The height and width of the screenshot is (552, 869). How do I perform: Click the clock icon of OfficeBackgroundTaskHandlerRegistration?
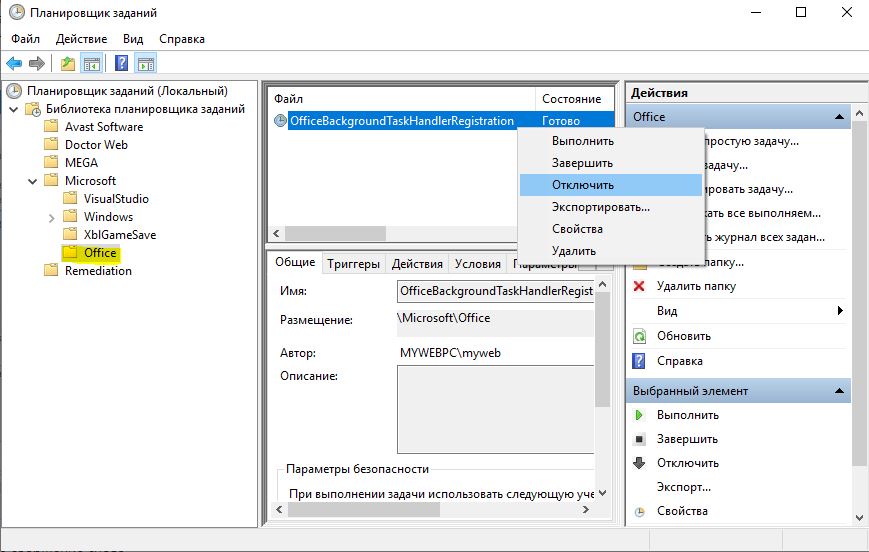tap(280, 120)
